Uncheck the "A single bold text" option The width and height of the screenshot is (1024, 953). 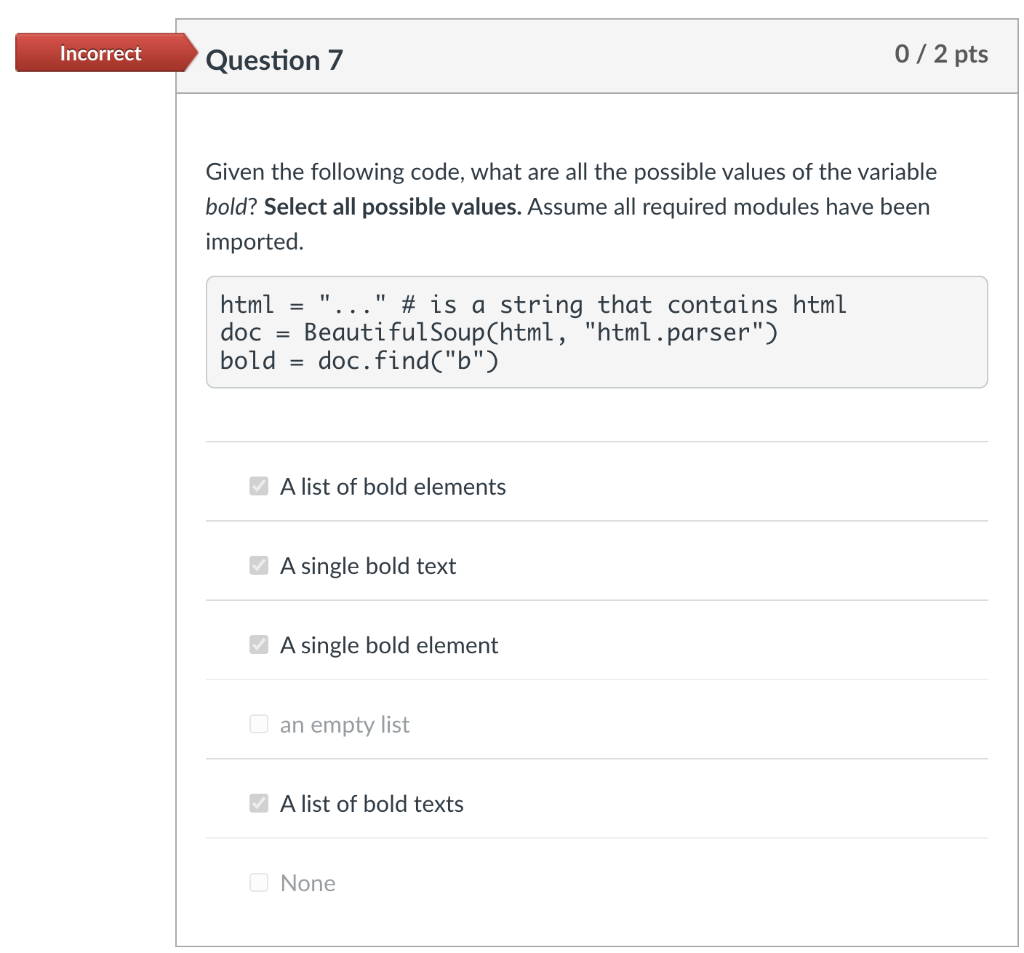pos(259,565)
